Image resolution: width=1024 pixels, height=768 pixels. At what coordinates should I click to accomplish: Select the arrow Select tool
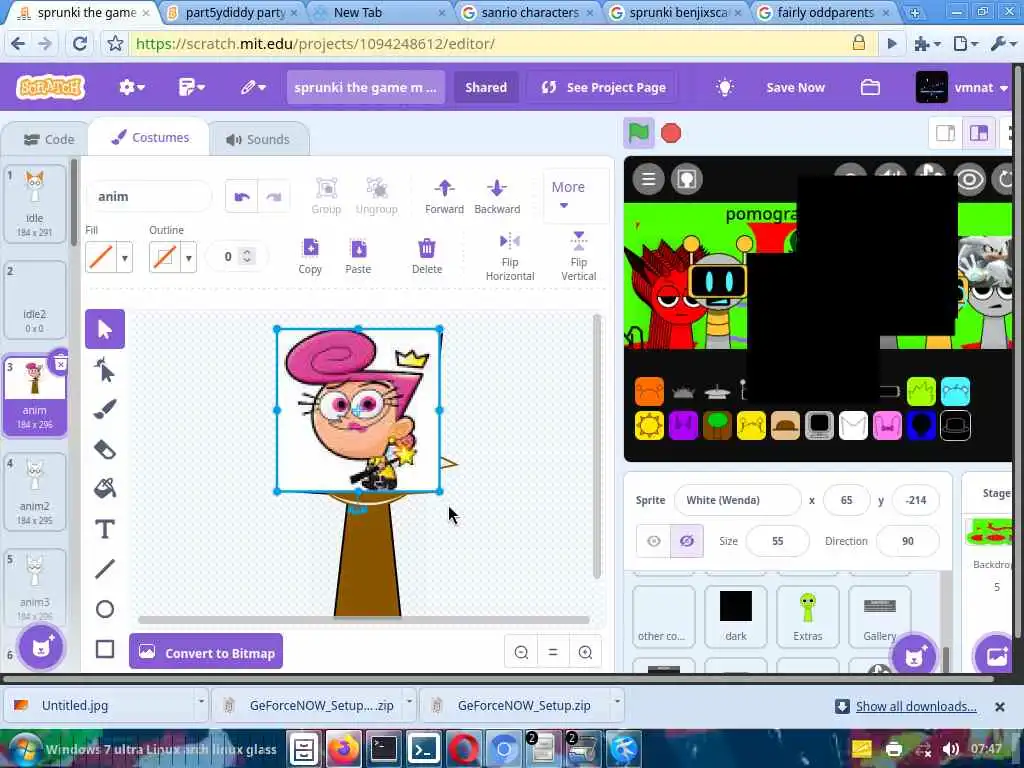pyautogui.click(x=104, y=329)
